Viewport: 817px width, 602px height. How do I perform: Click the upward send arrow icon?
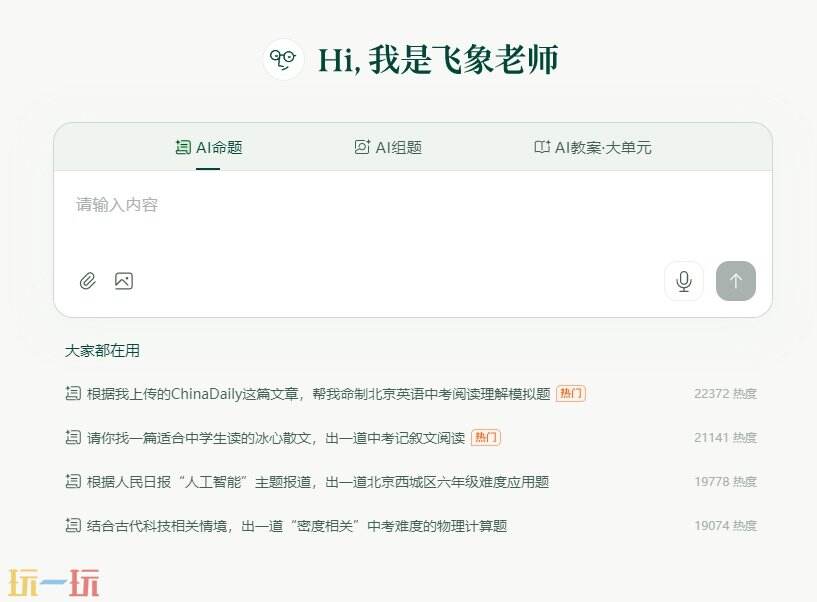736,281
